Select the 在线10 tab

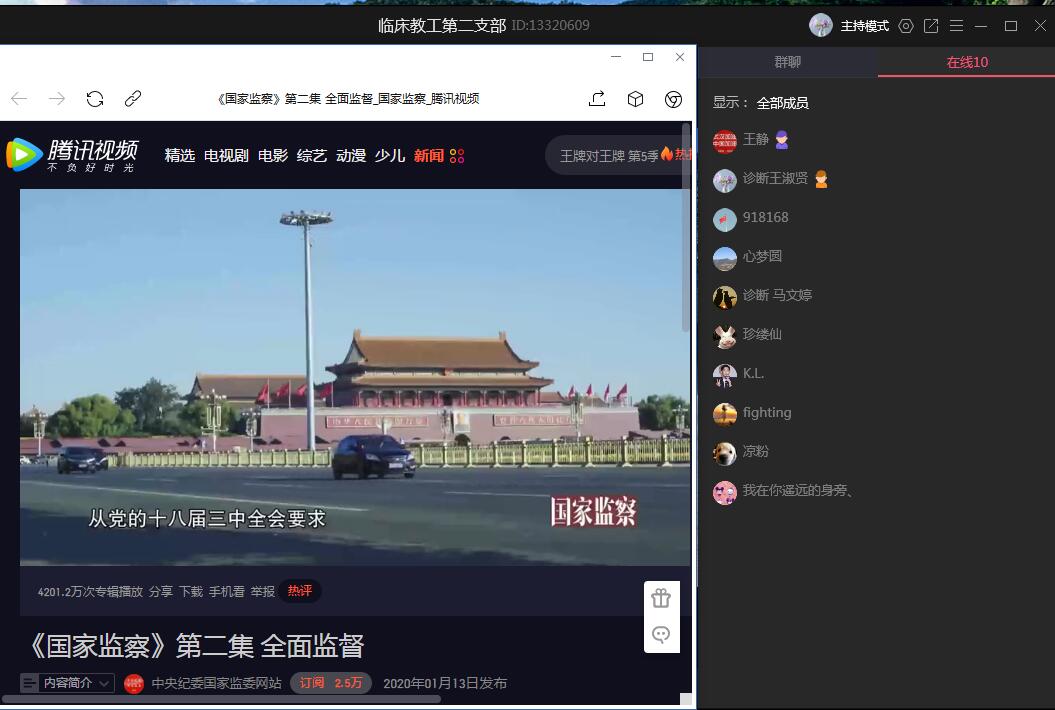tap(966, 62)
